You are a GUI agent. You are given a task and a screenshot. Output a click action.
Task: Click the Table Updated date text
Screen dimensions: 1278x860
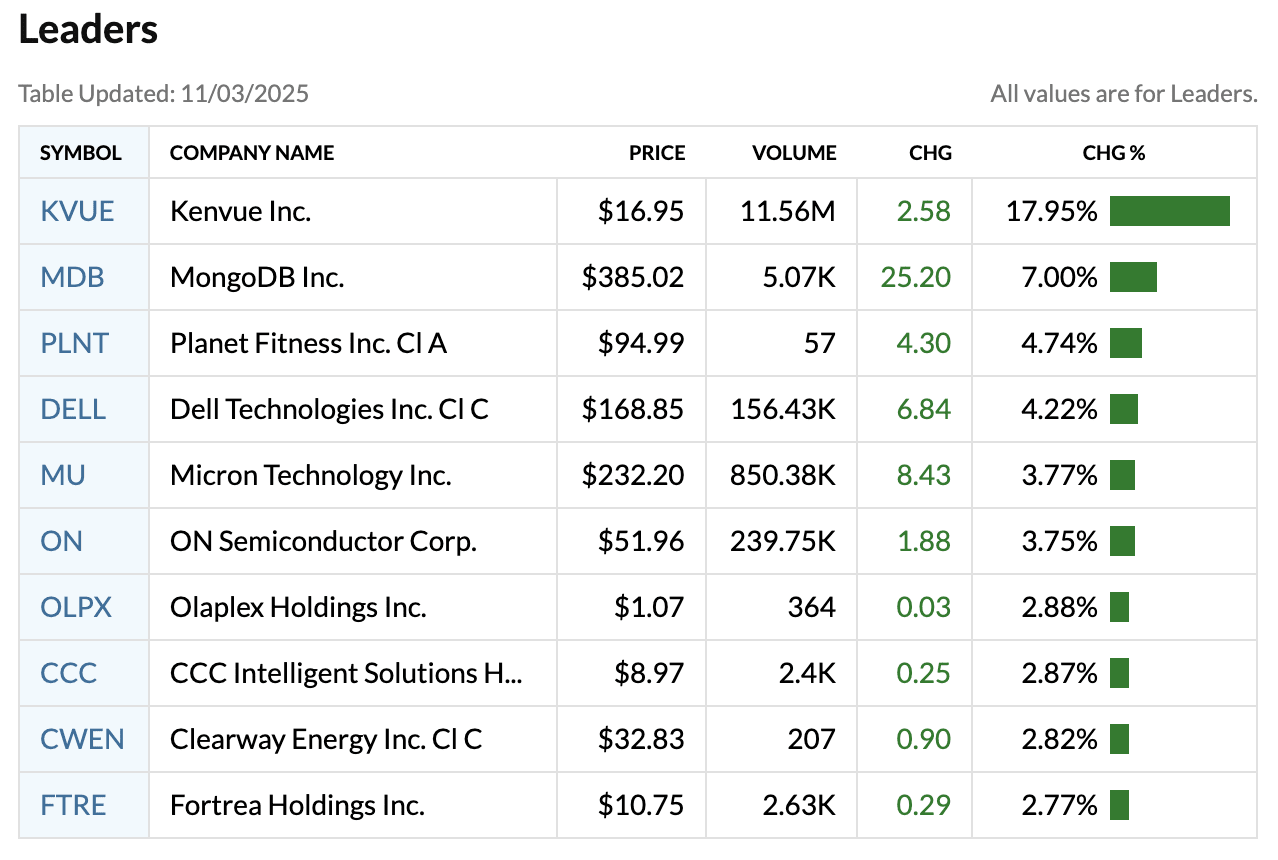[x=163, y=93]
